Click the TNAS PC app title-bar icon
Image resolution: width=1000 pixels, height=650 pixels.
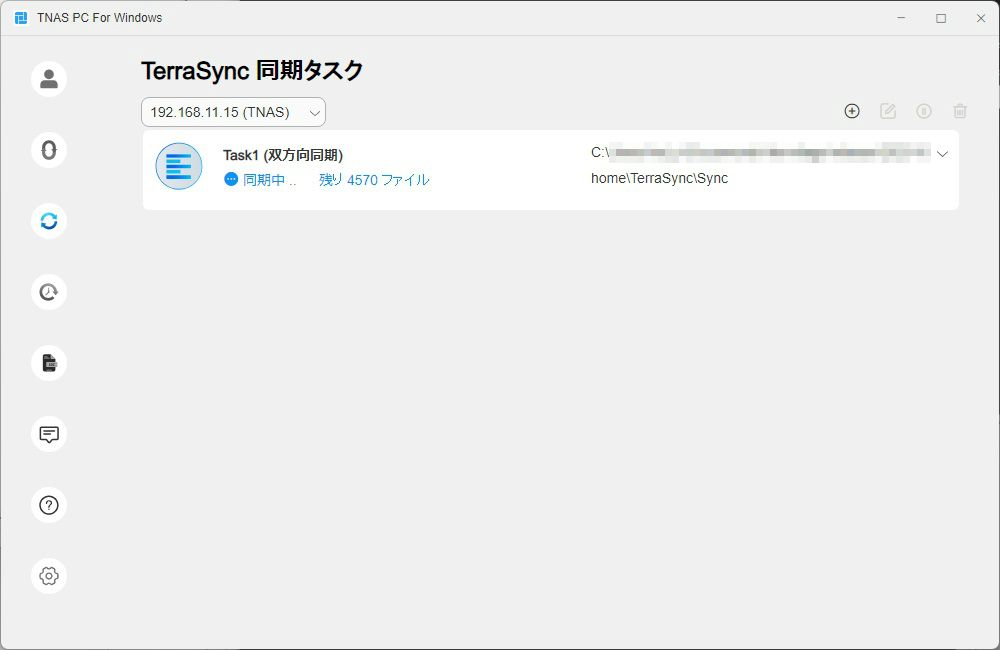[x=21, y=18]
